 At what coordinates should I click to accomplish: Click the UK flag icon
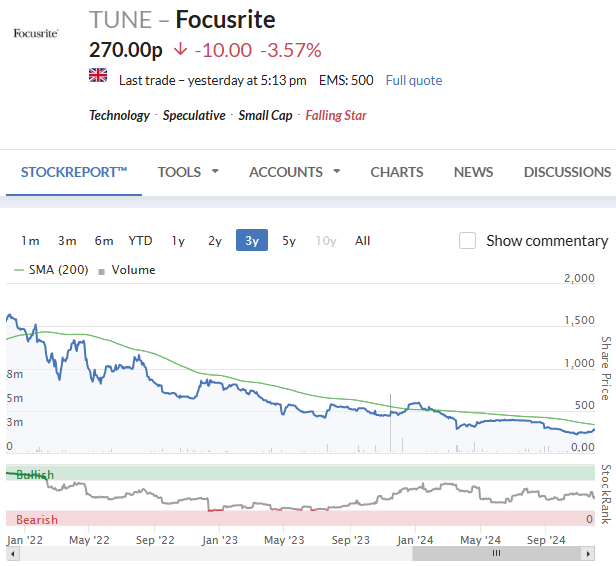98,75
